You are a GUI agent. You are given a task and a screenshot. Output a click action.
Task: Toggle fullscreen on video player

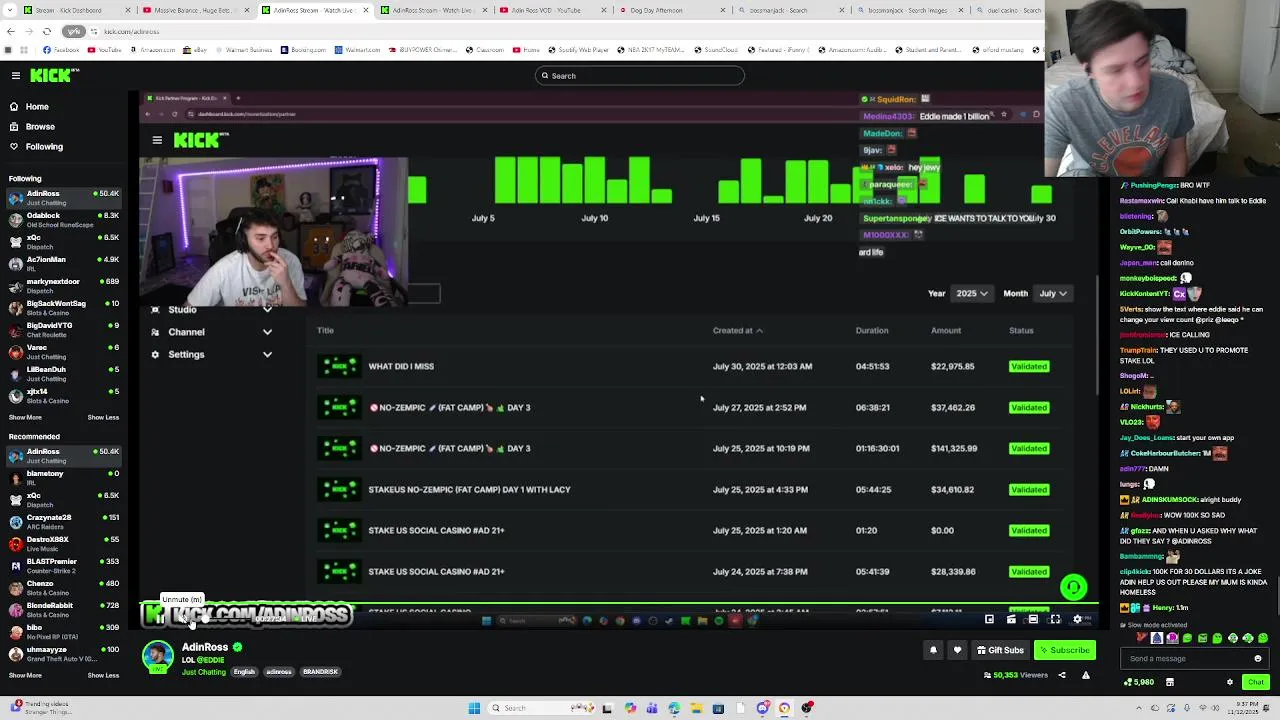(1055, 619)
